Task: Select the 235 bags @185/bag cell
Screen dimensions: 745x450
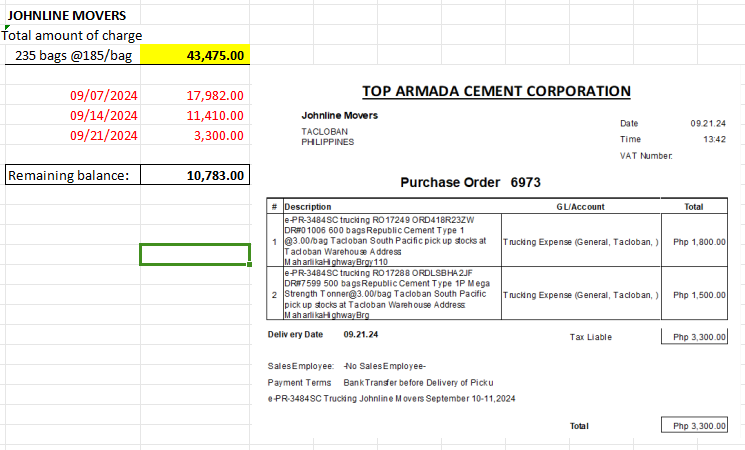Action: click(74, 55)
